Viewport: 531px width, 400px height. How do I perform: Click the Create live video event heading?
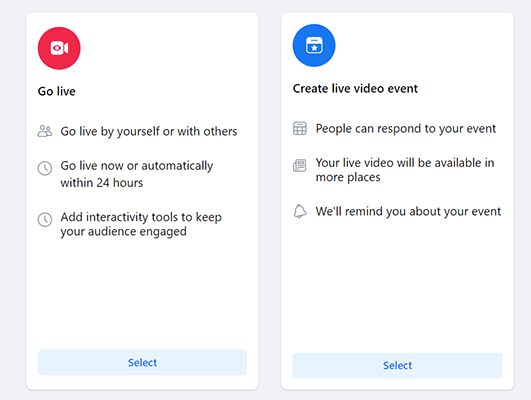(x=355, y=89)
